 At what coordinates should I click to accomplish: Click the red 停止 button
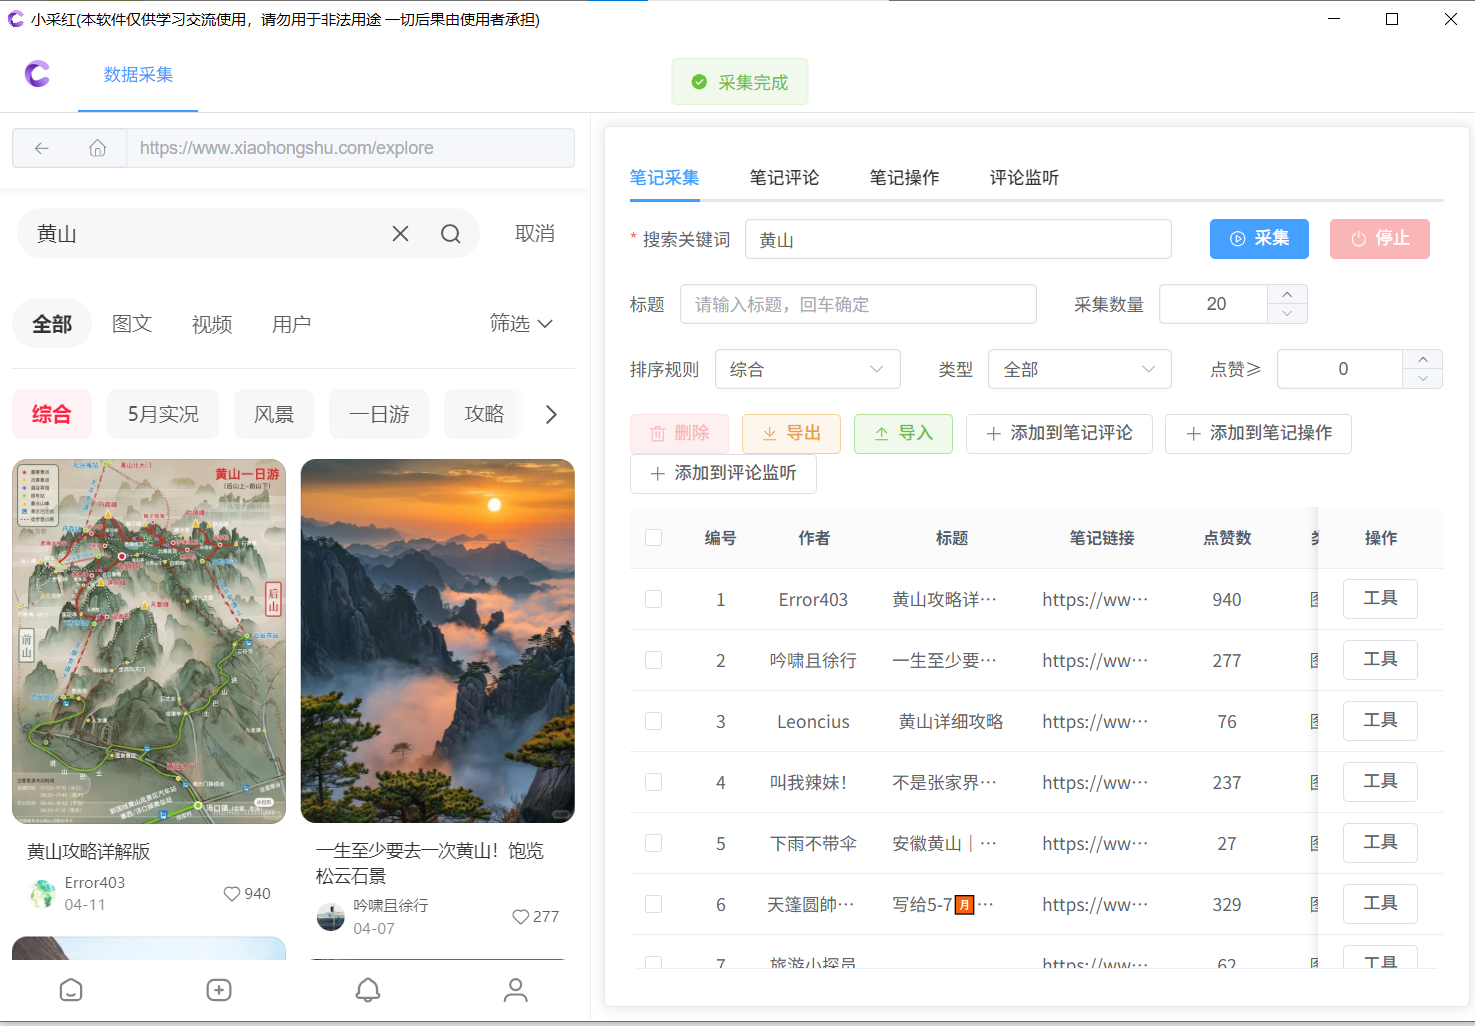[x=1380, y=239]
